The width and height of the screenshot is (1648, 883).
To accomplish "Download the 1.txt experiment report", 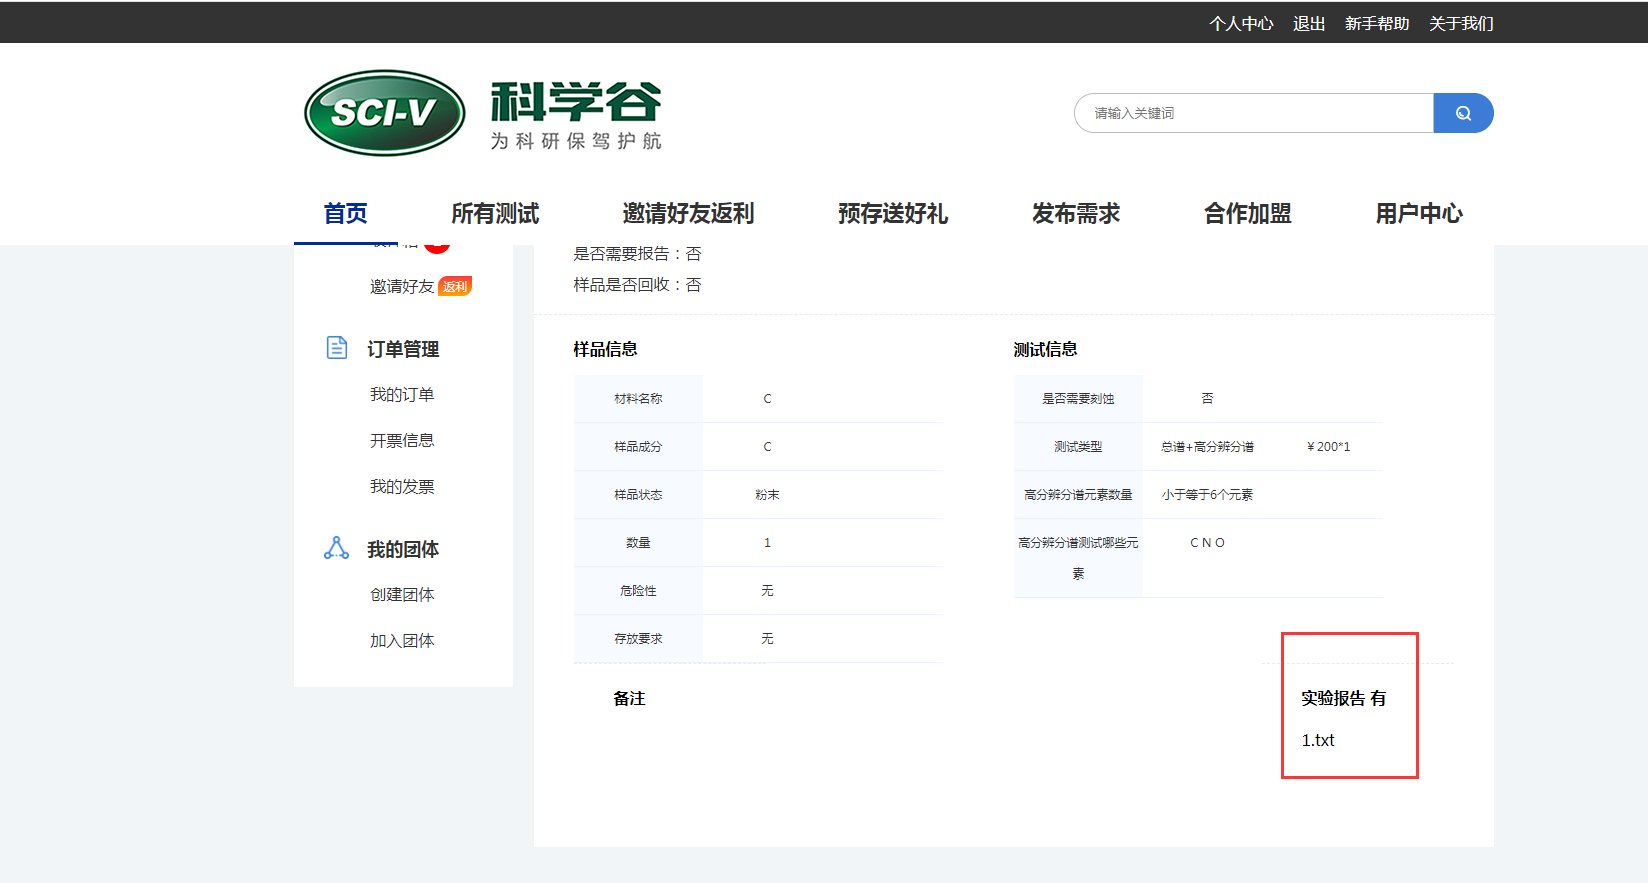I will coord(1318,740).
